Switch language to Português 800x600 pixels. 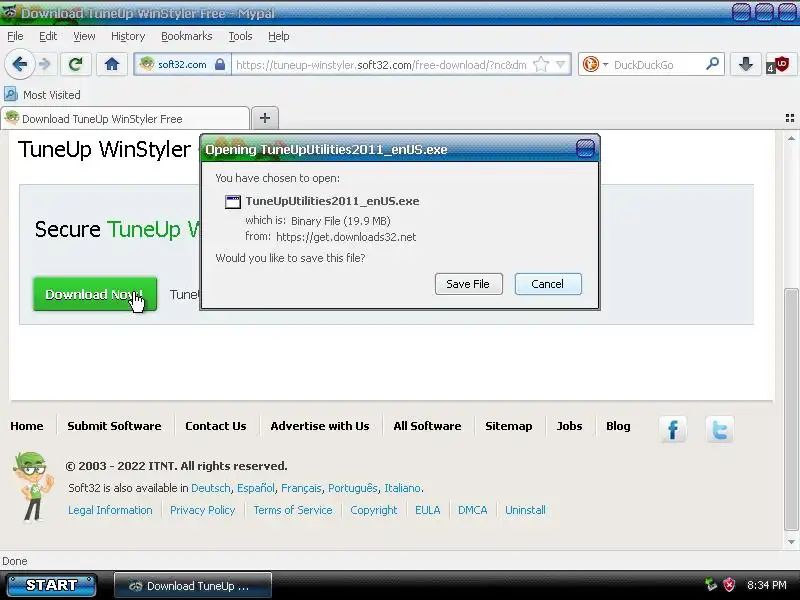pos(353,488)
